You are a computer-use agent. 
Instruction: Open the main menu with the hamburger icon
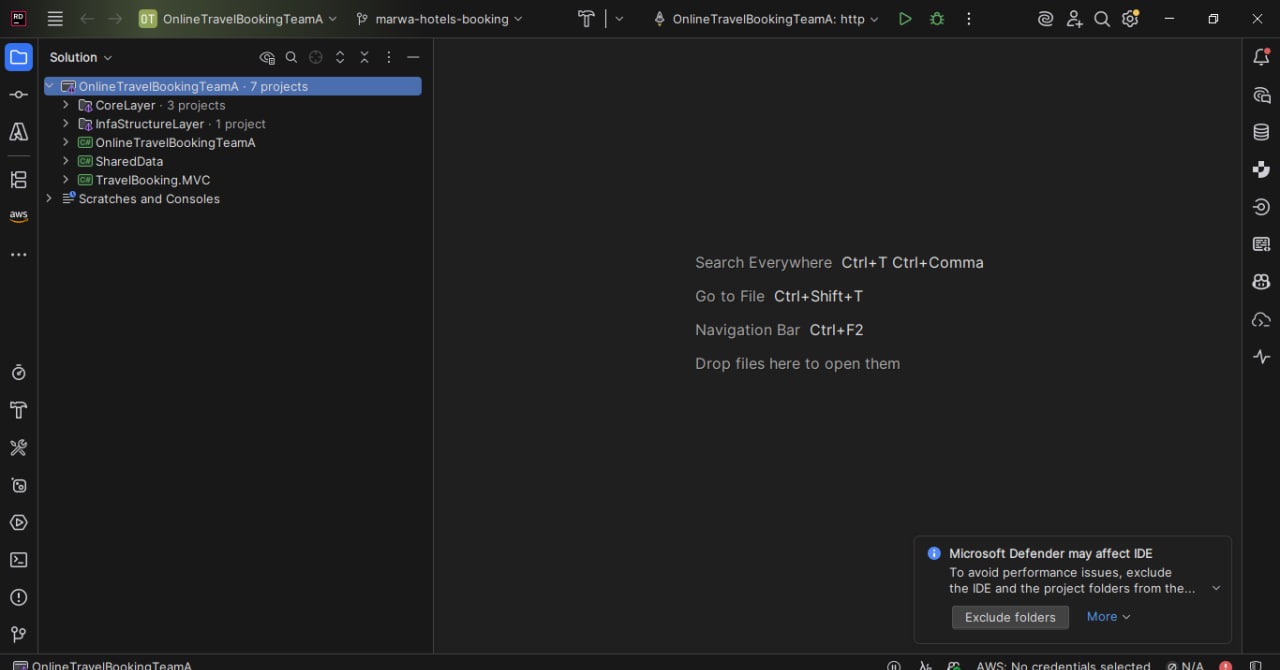[55, 18]
